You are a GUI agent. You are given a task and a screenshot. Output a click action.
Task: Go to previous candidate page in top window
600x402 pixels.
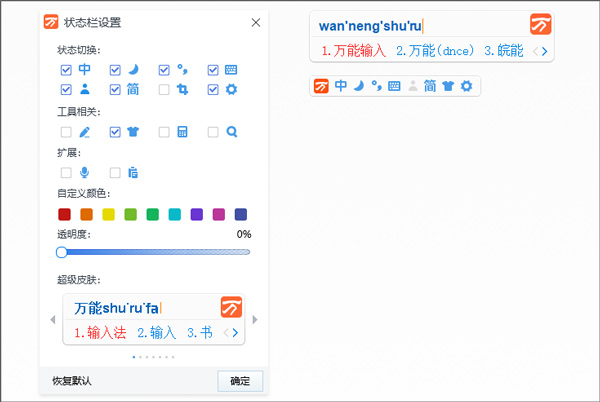coord(535,51)
